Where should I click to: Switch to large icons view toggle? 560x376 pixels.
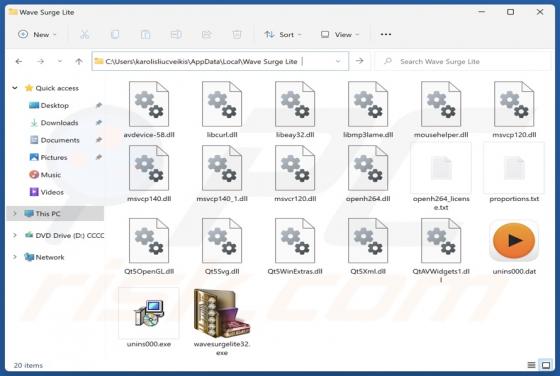tap(546, 365)
